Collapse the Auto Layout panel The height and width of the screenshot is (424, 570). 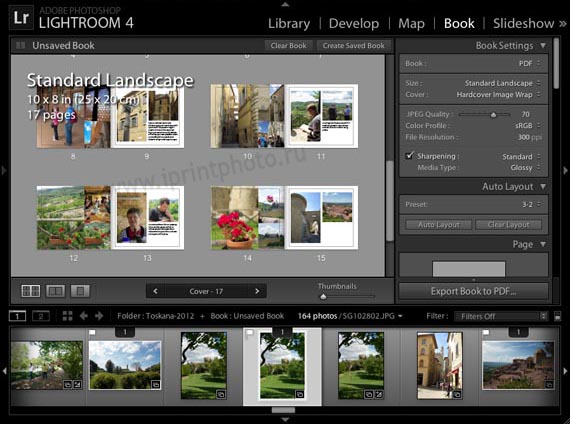coord(543,187)
